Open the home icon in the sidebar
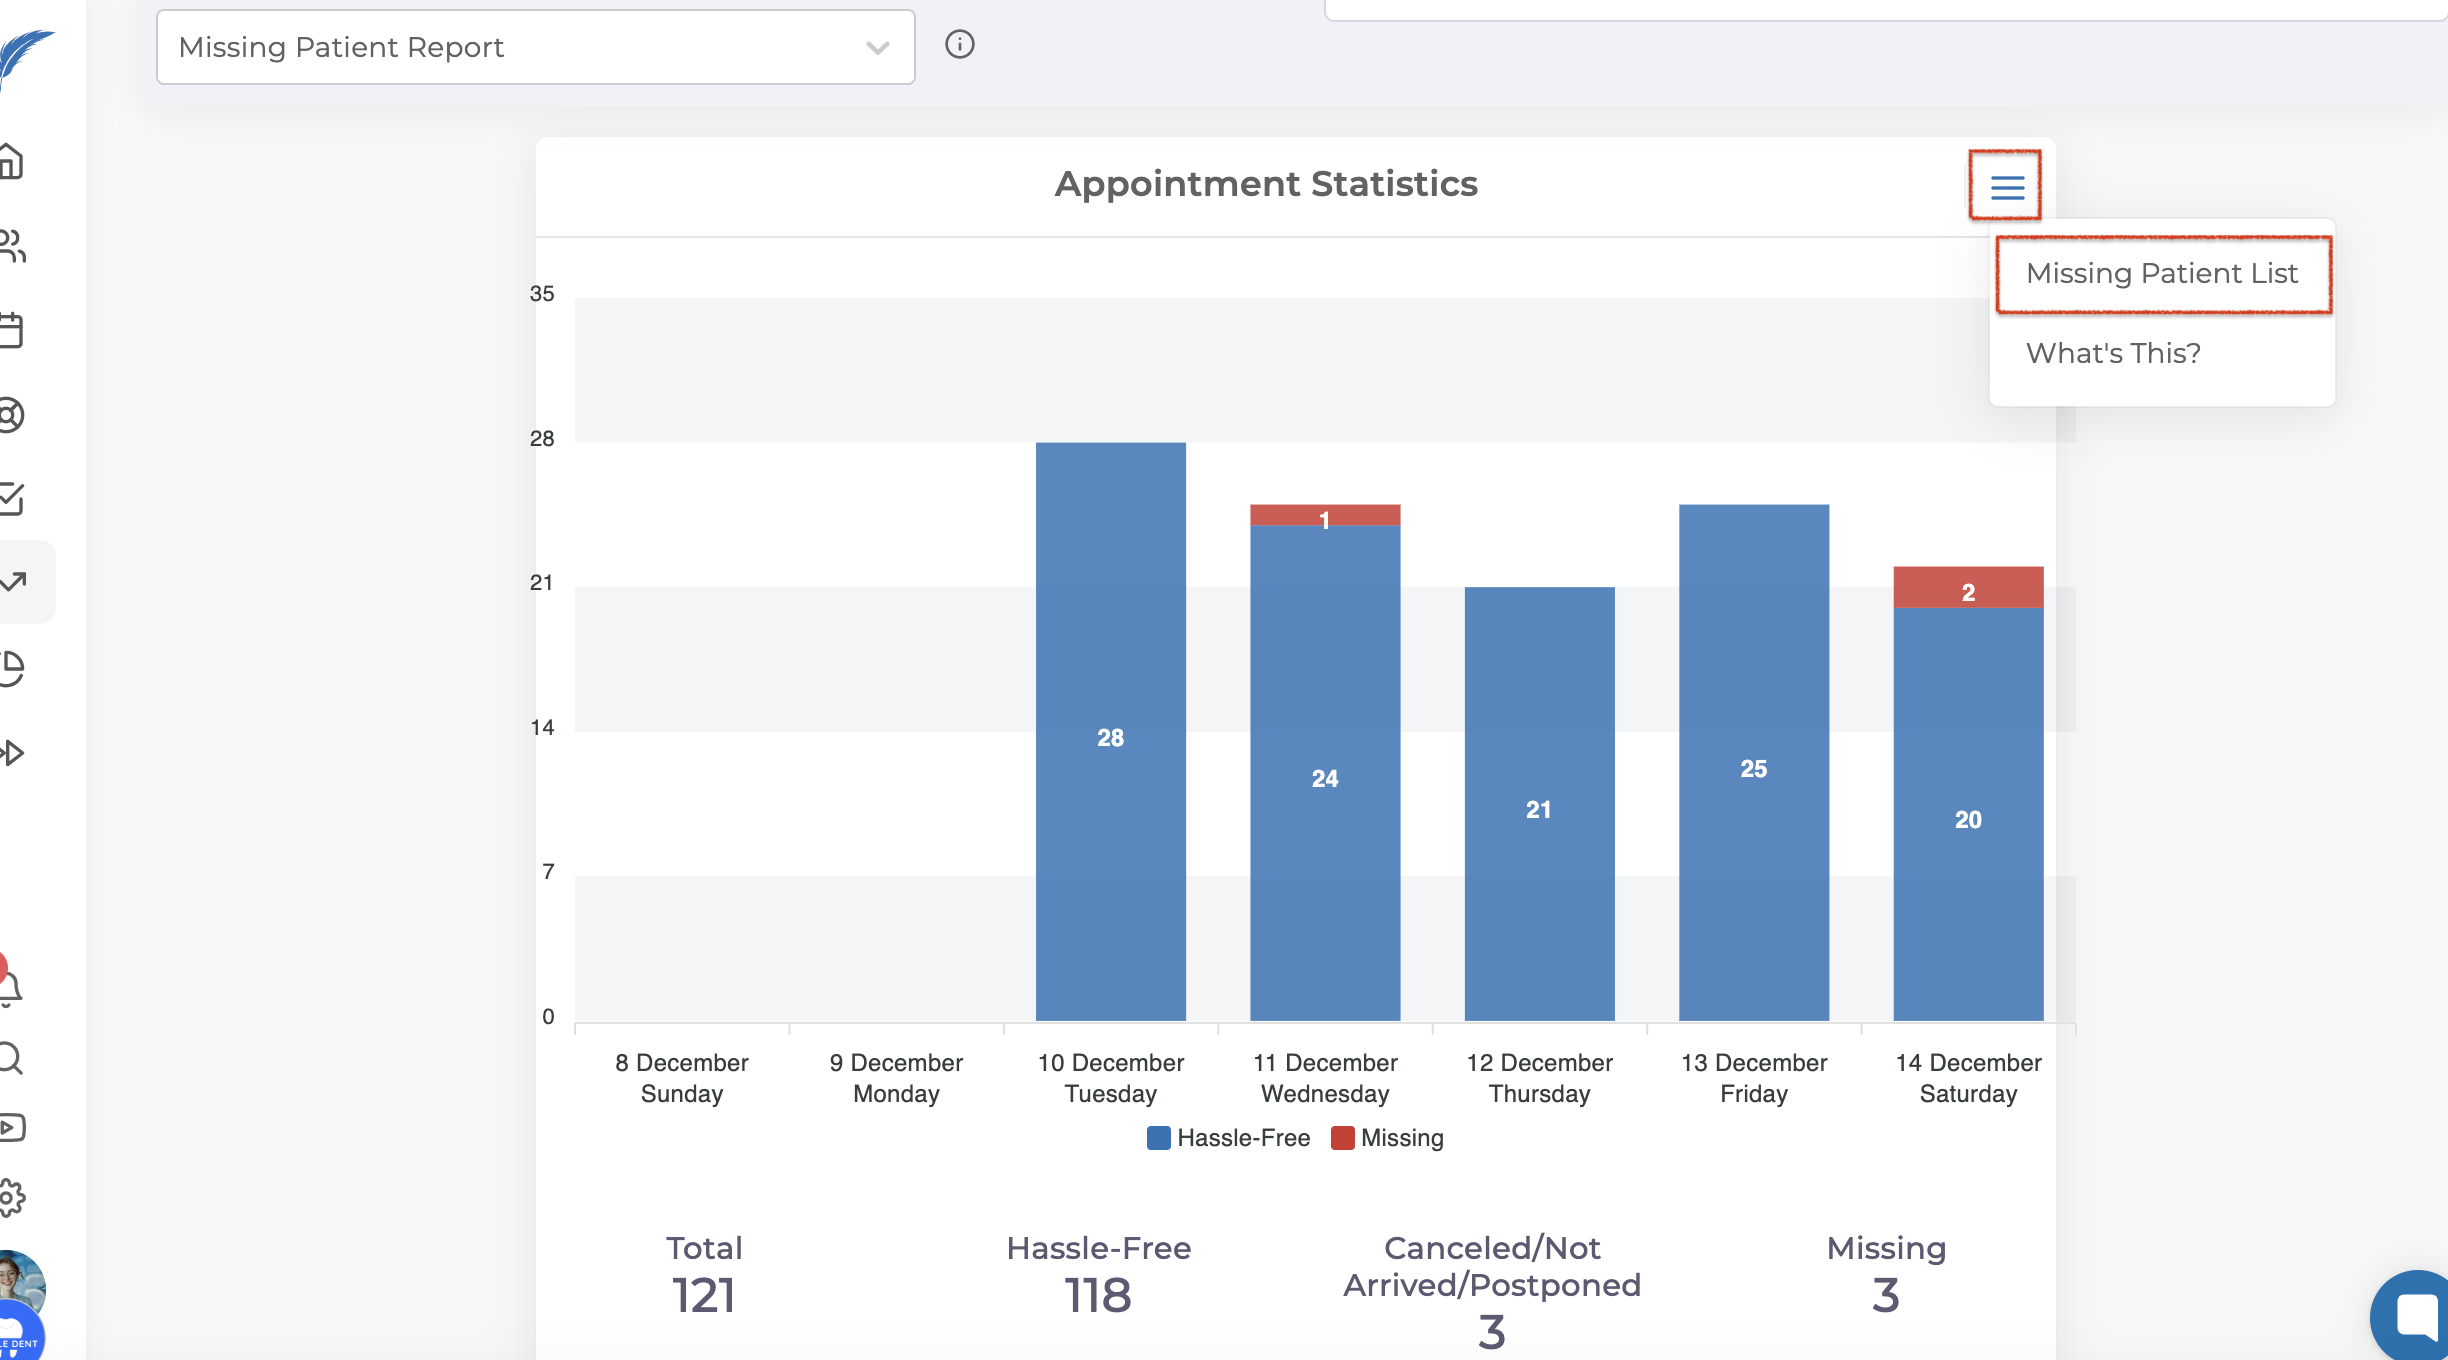 [12, 161]
